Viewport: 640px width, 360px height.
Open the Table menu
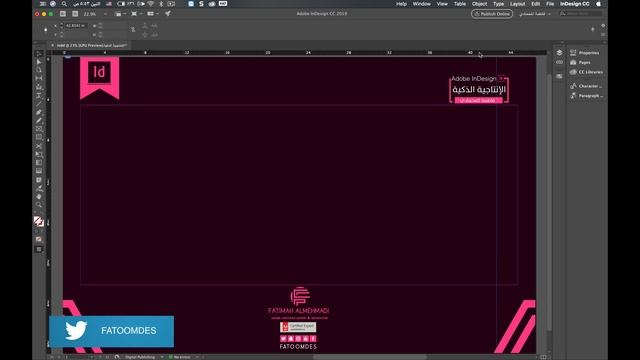pos(460,4)
